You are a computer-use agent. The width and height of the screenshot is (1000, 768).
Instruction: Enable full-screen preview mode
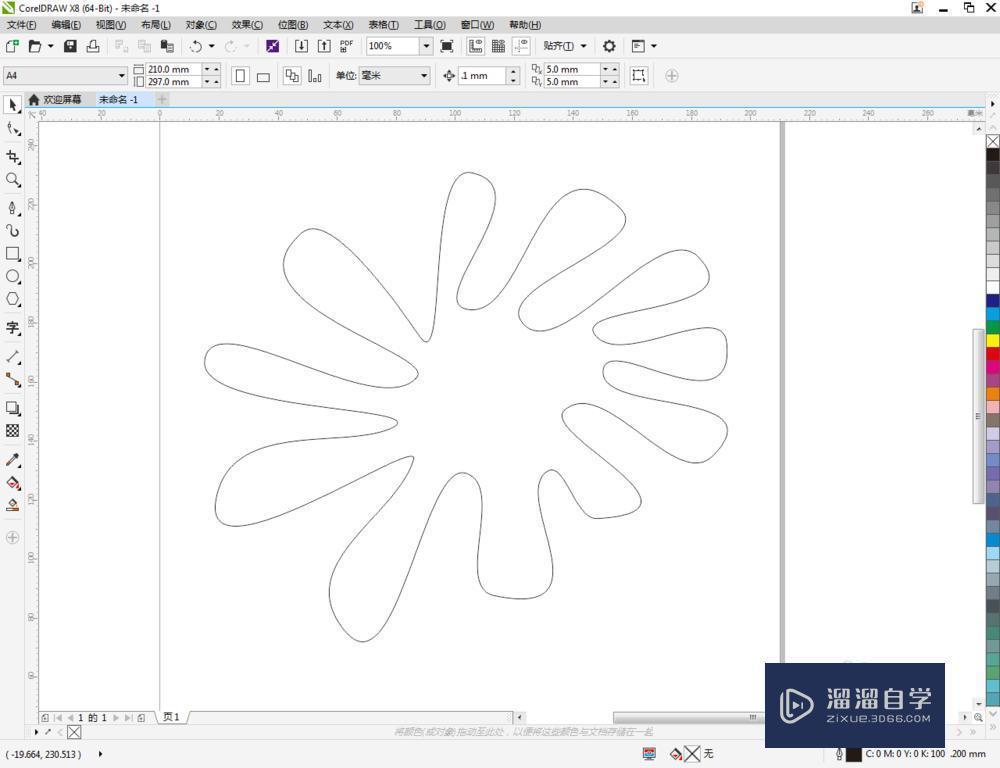point(446,46)
